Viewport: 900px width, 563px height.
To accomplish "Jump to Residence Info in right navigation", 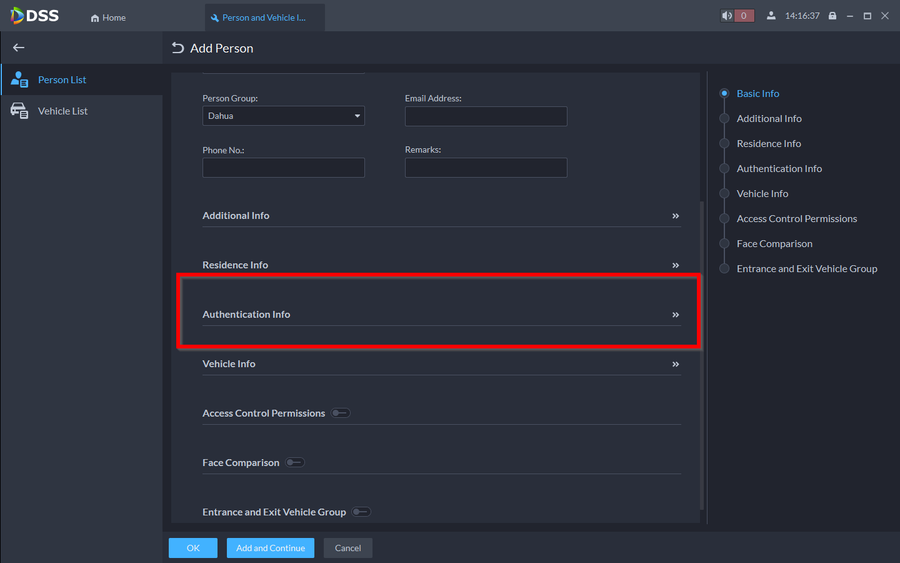I will tap(769, 143).
